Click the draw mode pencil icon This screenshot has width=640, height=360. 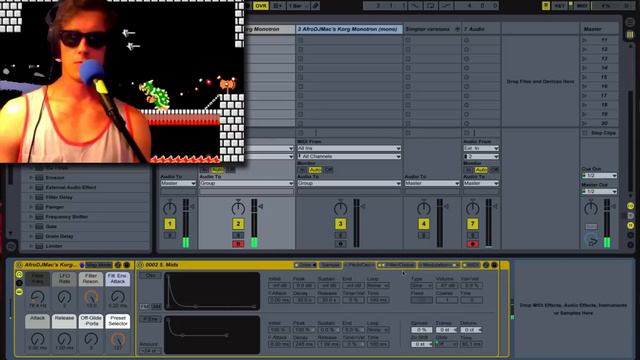coord(315,6)
